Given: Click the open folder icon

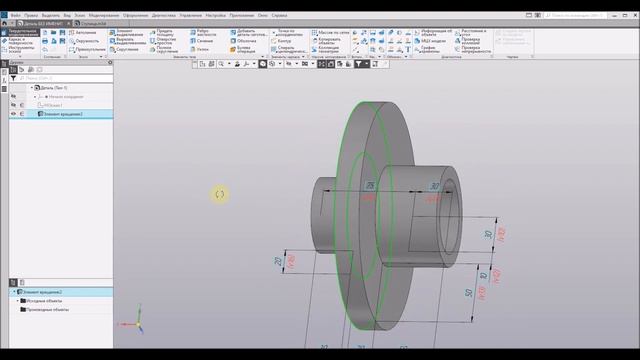Looking at the screenshot, I should point(53,32).
